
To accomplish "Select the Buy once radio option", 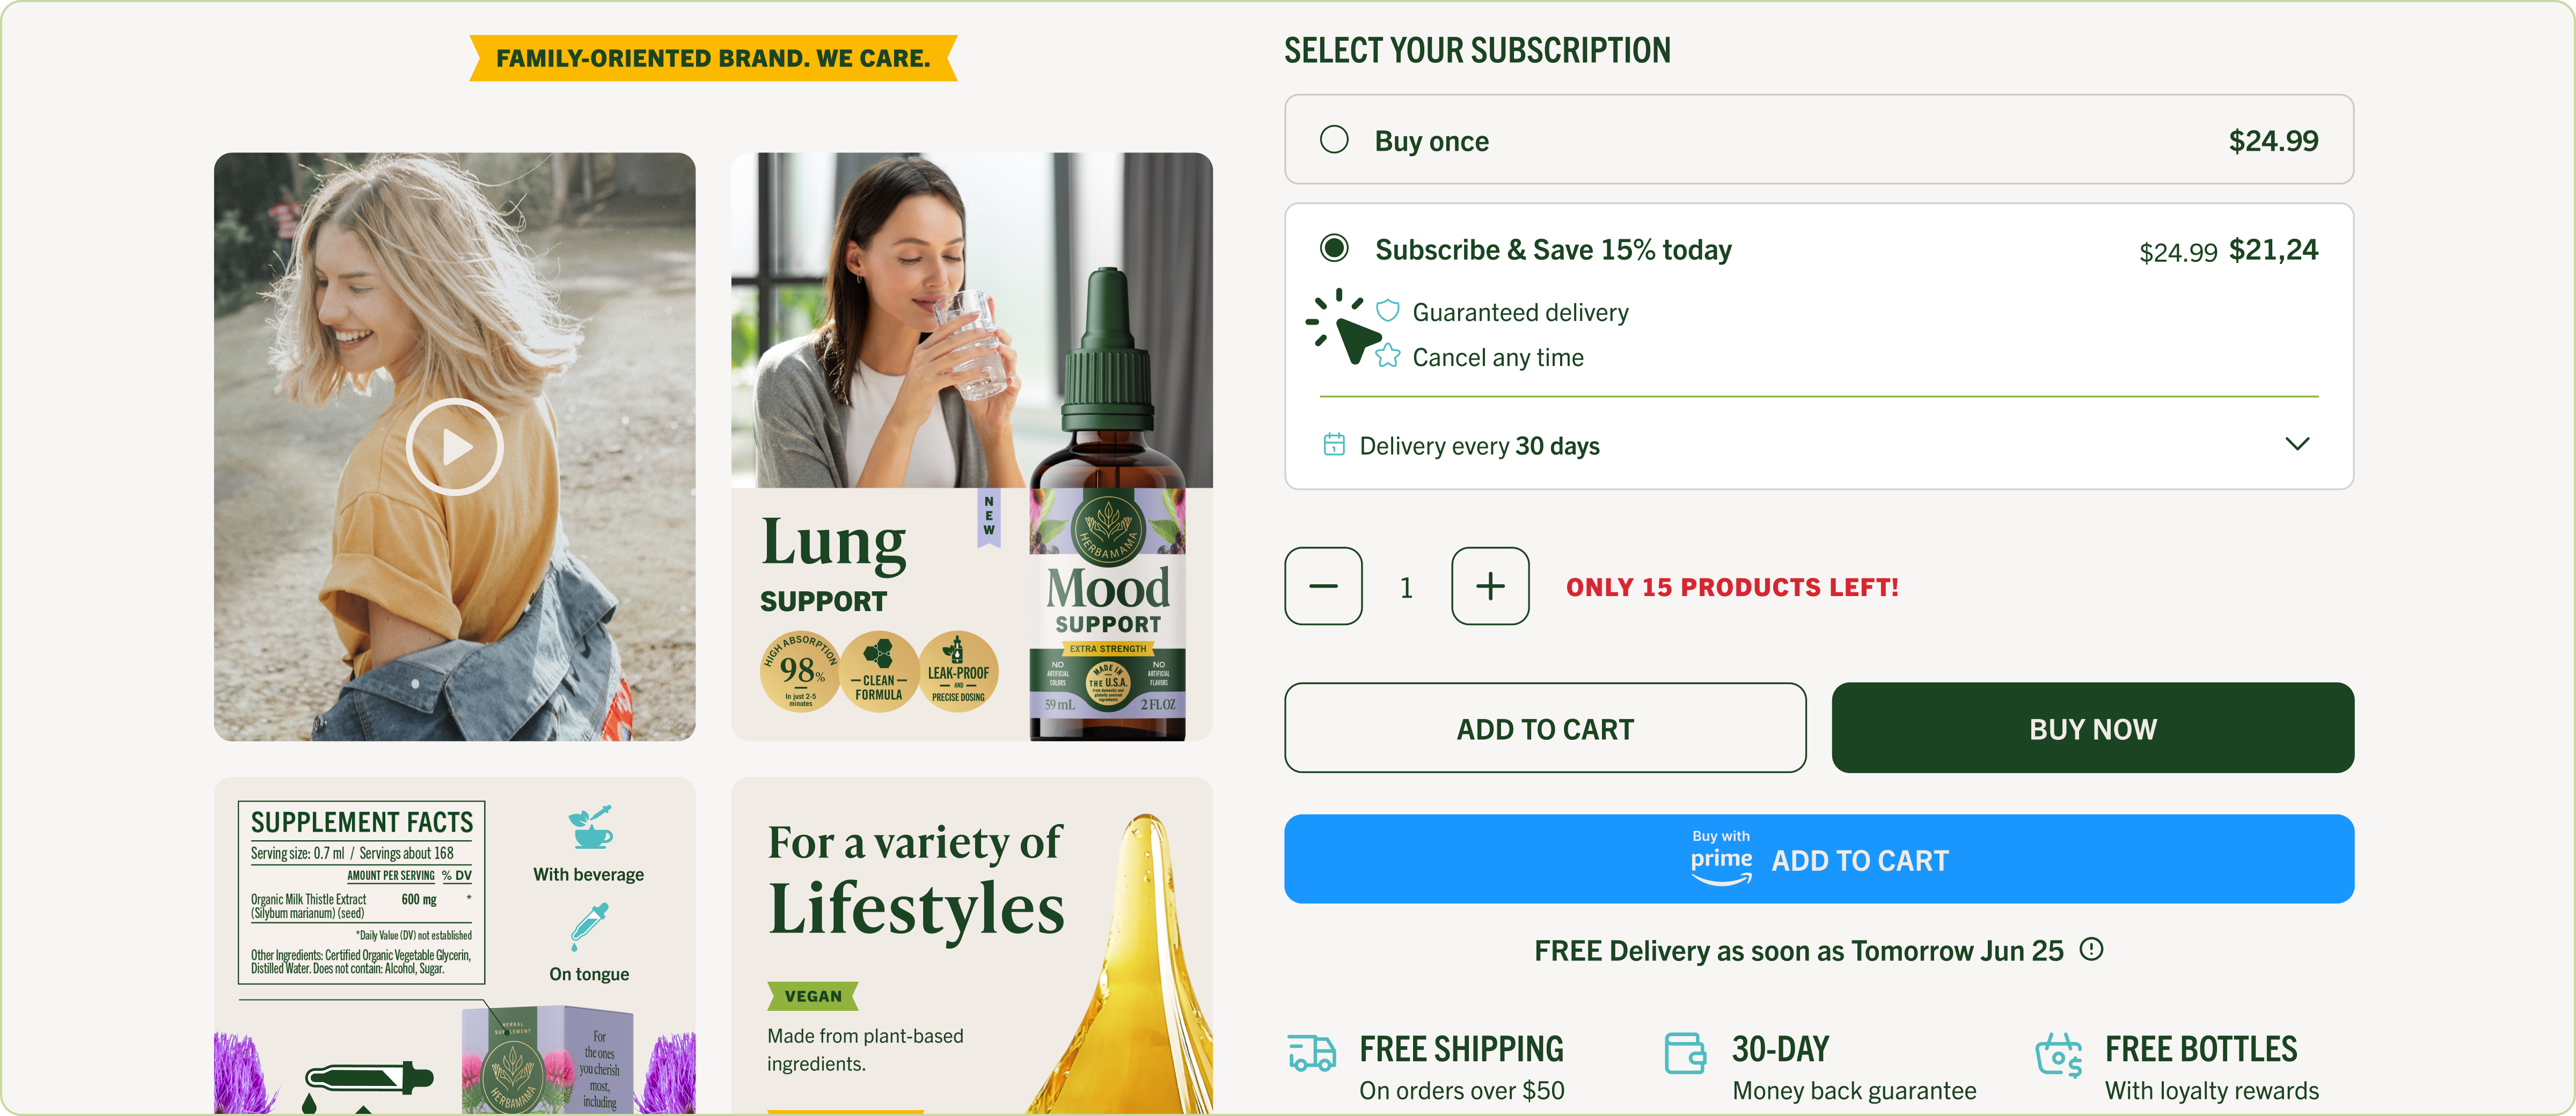I will click(x=1334, y=139).
